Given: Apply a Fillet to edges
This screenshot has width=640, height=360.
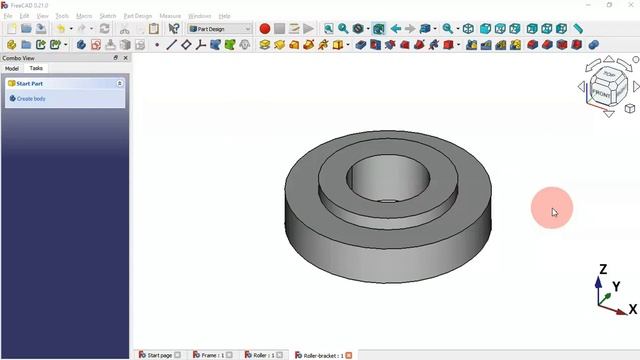Looking at the screenshot, I should coord(532,44).
